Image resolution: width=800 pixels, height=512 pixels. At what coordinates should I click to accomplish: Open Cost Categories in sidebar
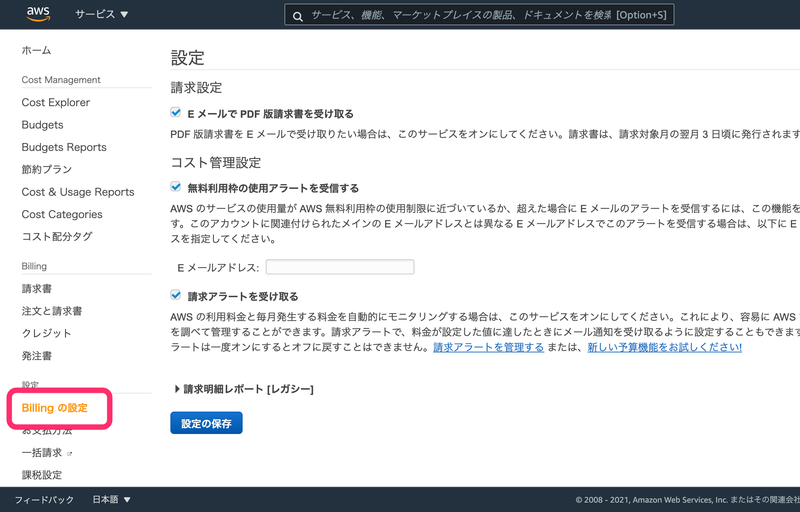tap(62, 214)
